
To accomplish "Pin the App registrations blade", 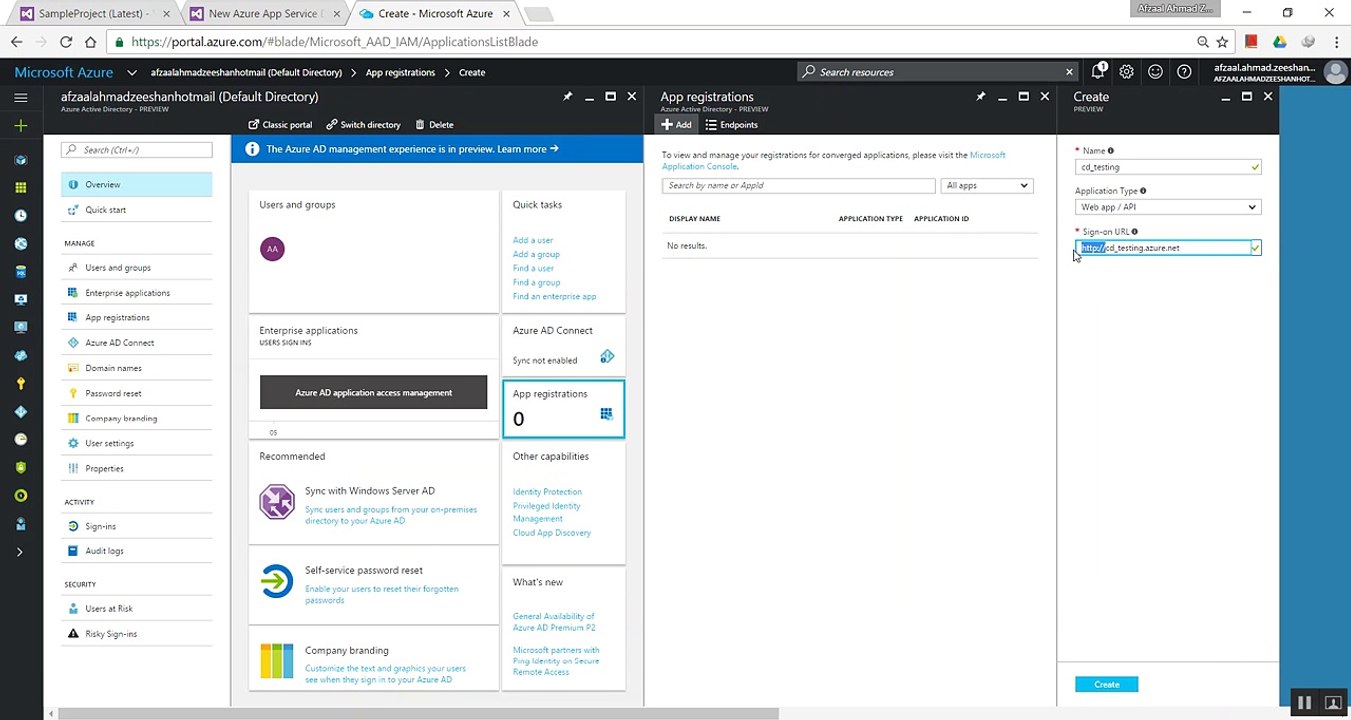I will (980, 97).
